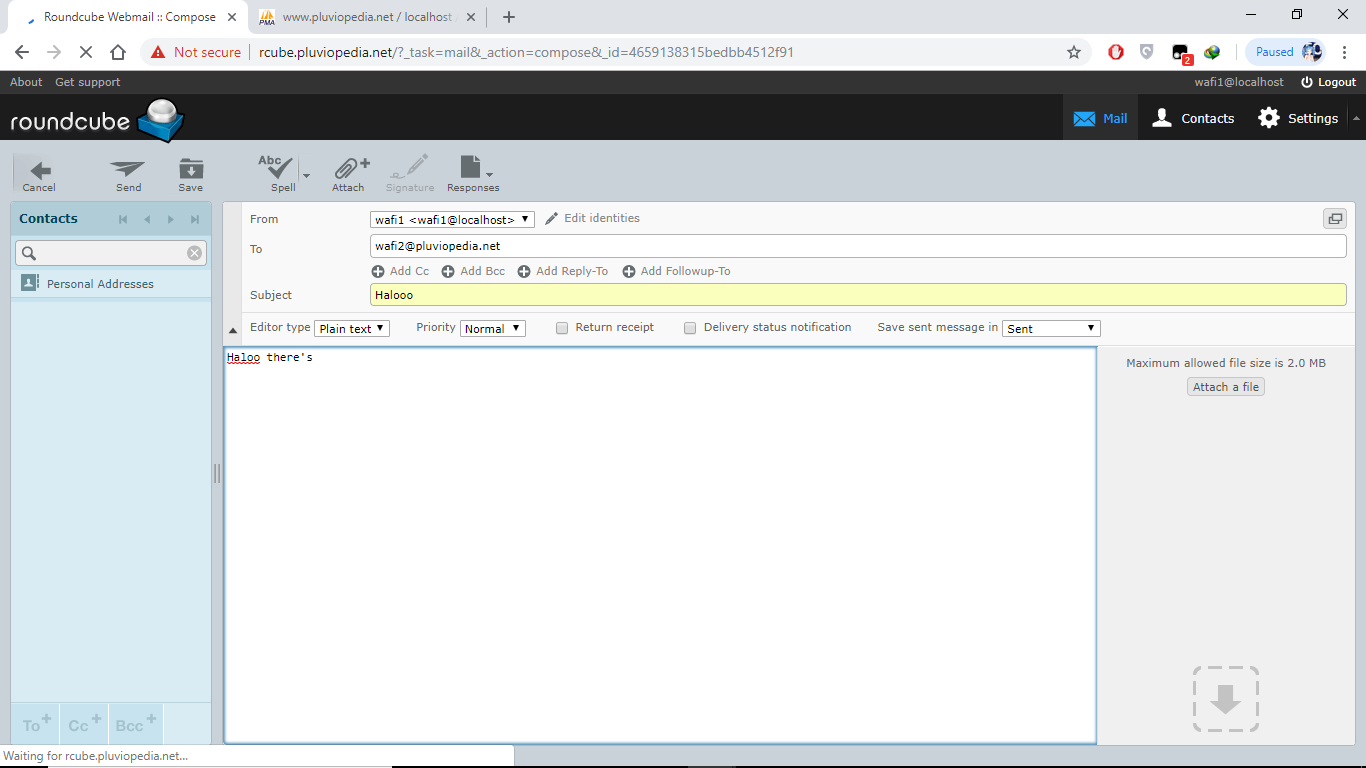Enable Delivery status notification checkbox
Image resolution: width=1366 pixels, height=768 pixels.
[690, 328]
